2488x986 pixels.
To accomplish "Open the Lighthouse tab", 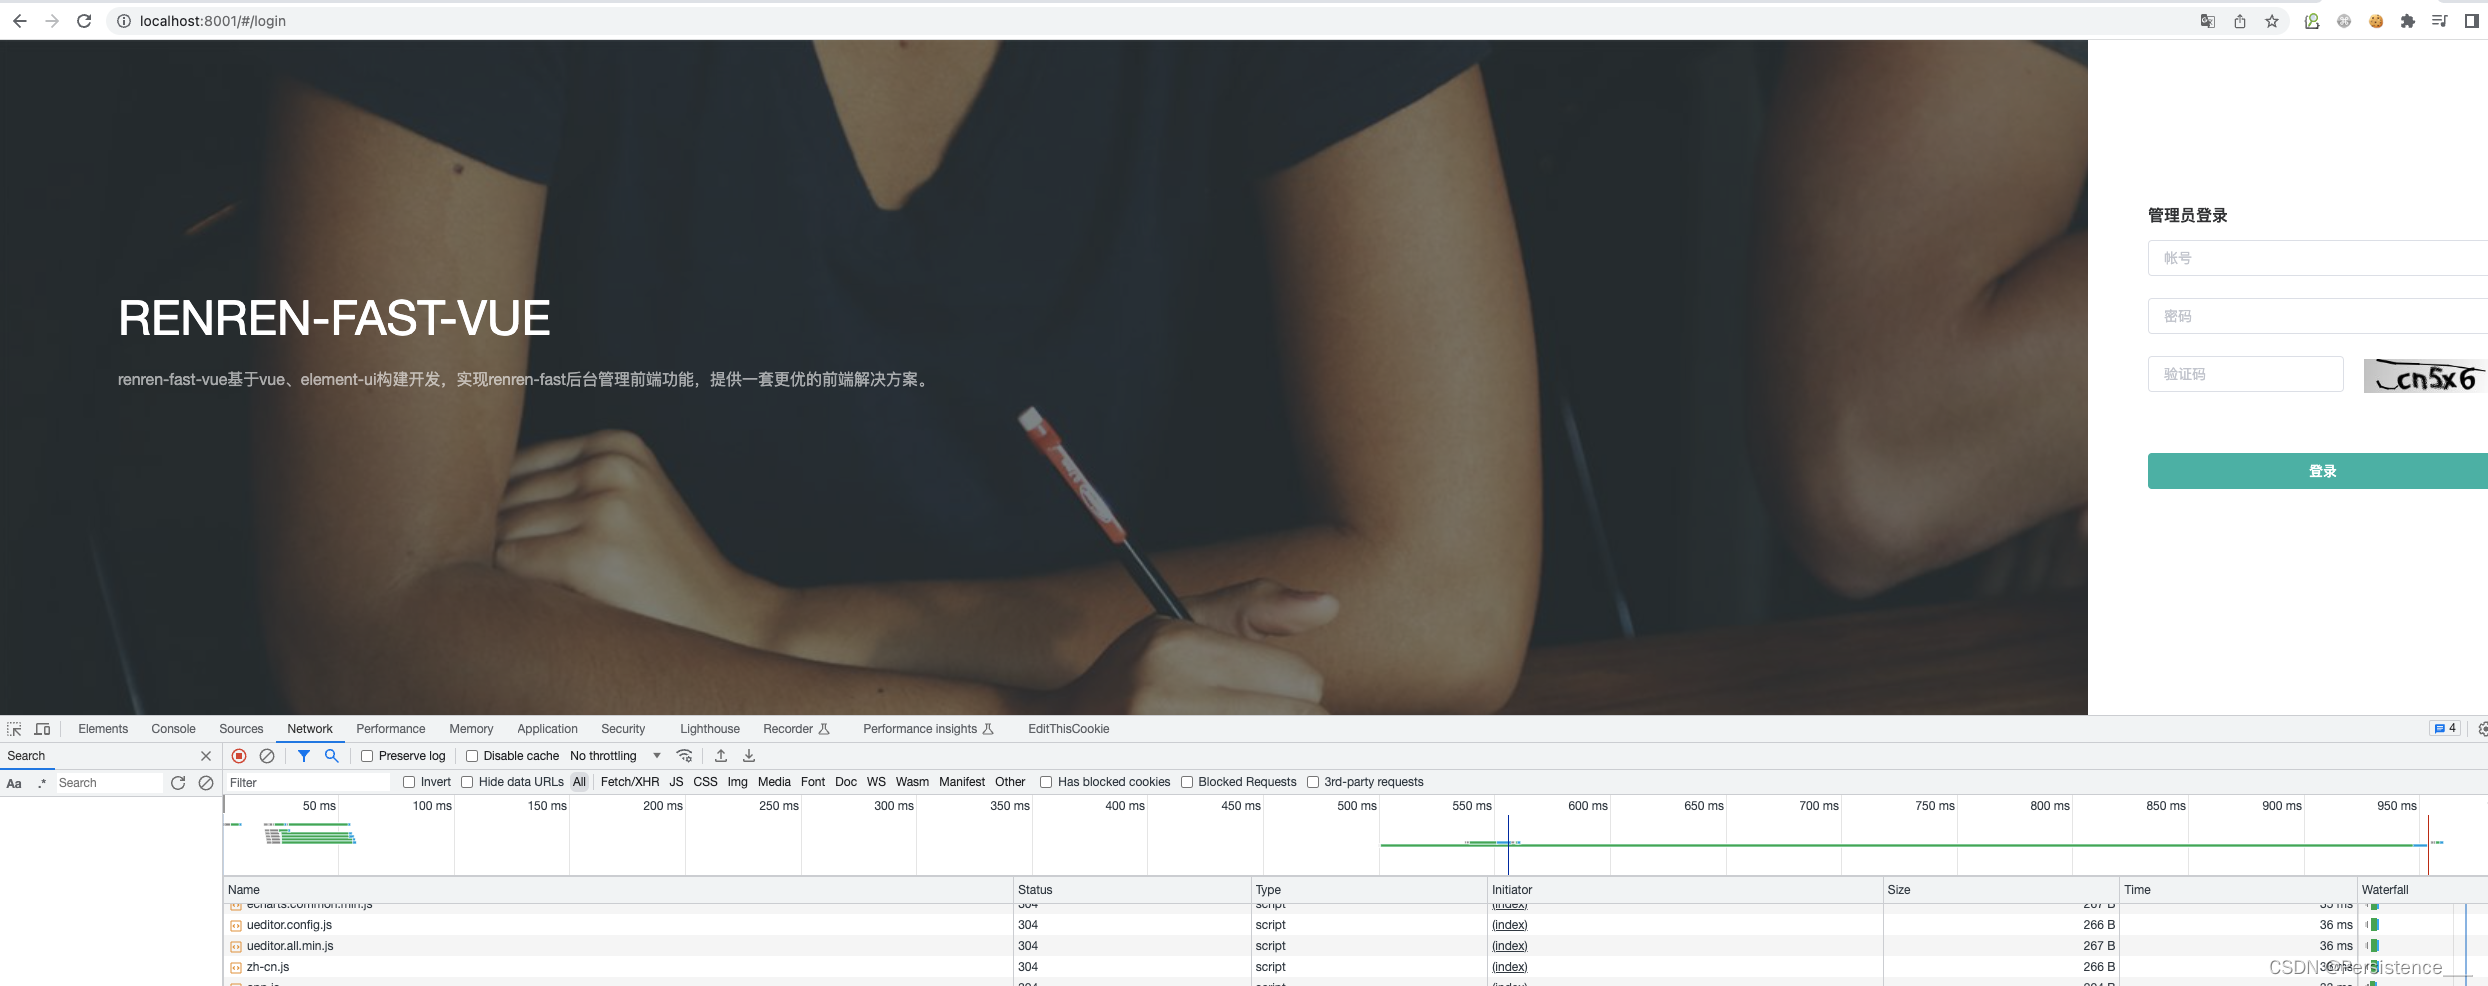I will pyautogui.click(x=710, y=729).
